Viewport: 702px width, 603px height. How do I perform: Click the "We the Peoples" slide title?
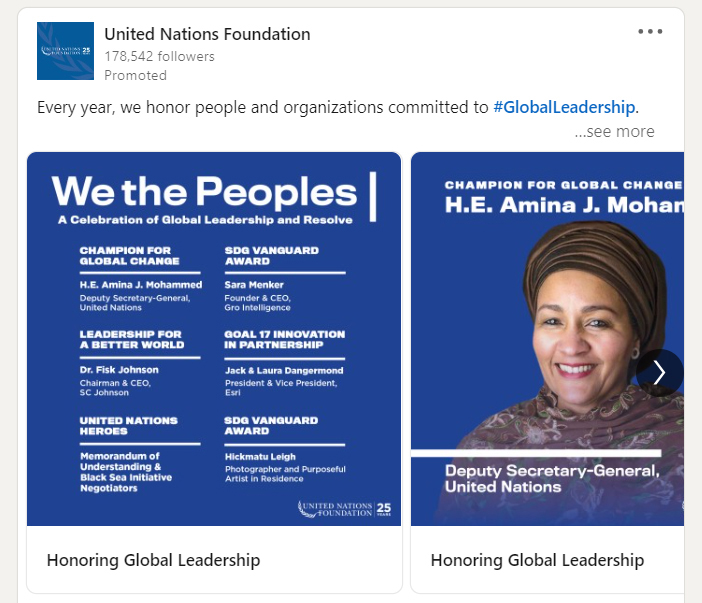pyautogui.click(x=204, y=191)
